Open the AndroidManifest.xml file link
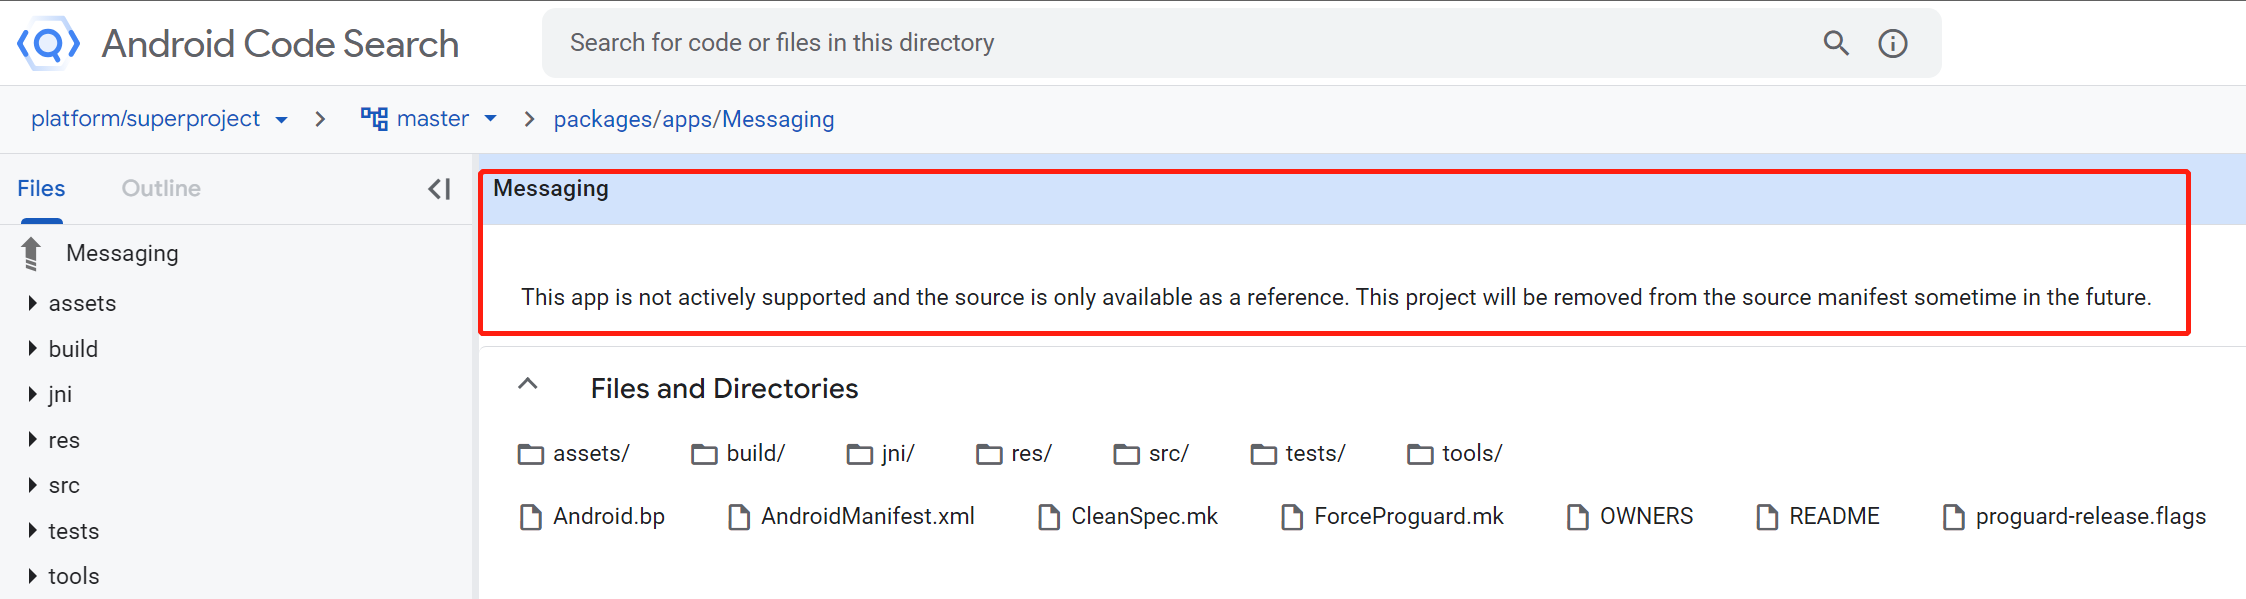Viewport: 2246px width, 599px height. pos(867,516)
